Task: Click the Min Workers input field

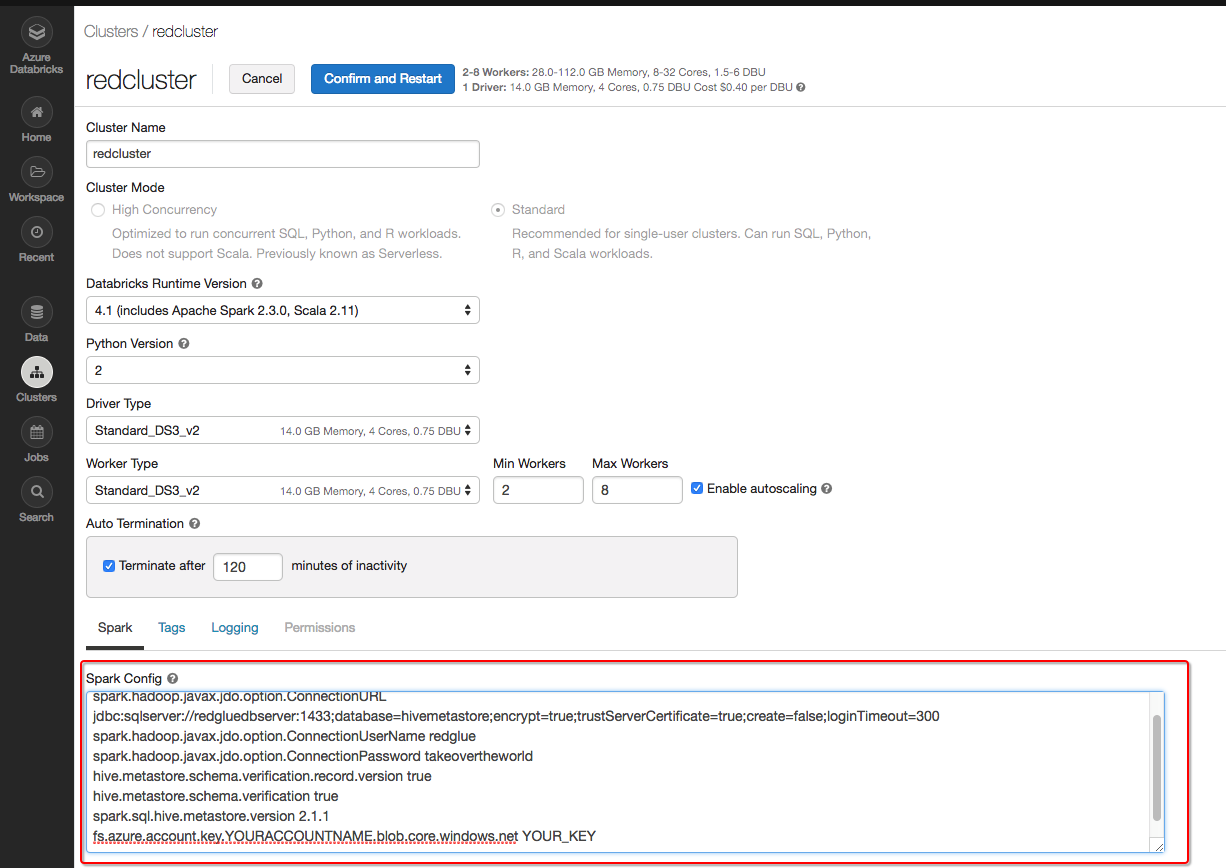Action: (x=538, y=490)
